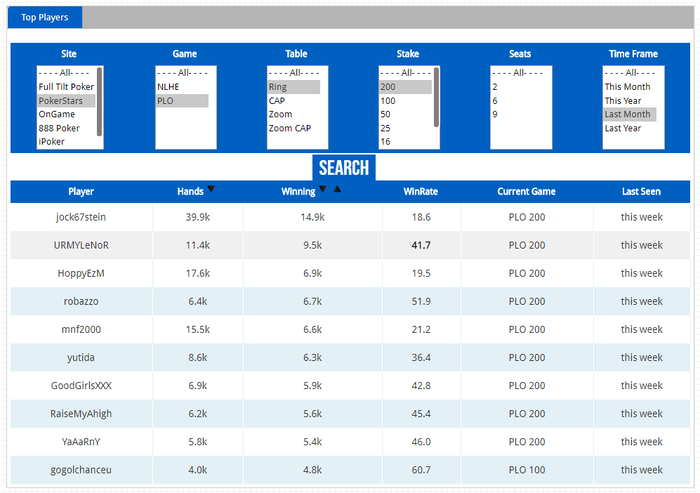Click Hands value 17.6k
Screen dimensions: 700x493
point(198,273)
